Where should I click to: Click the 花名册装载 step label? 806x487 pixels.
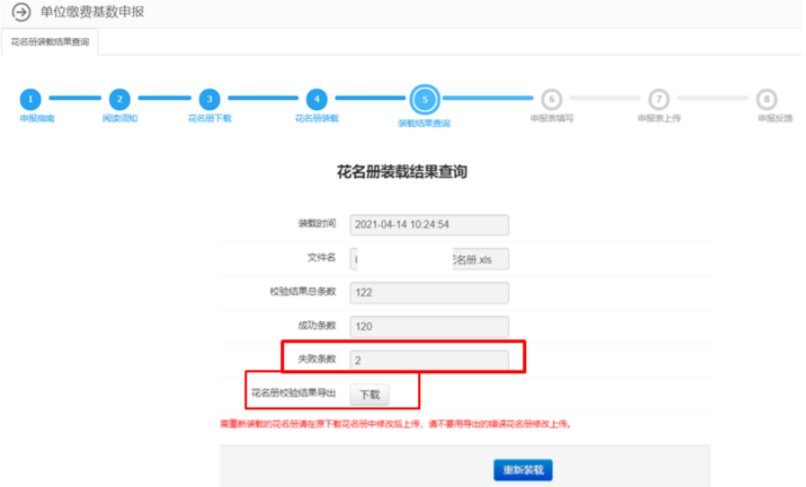317,118
